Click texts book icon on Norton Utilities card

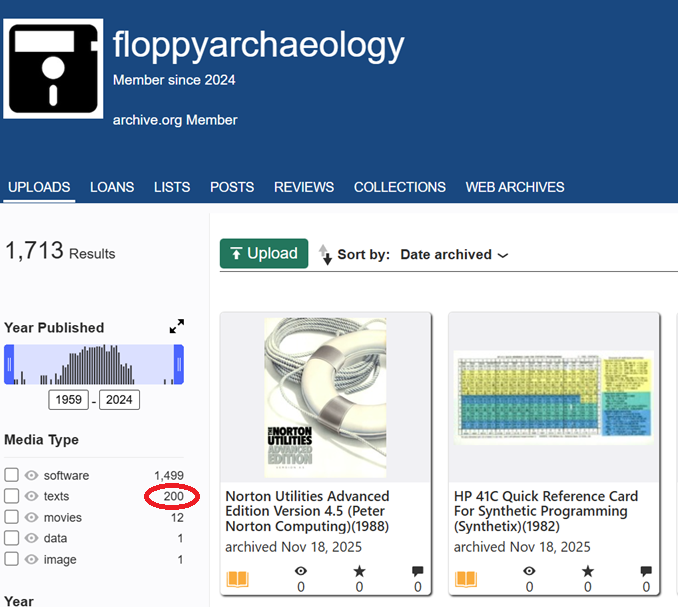pos(237,579)
